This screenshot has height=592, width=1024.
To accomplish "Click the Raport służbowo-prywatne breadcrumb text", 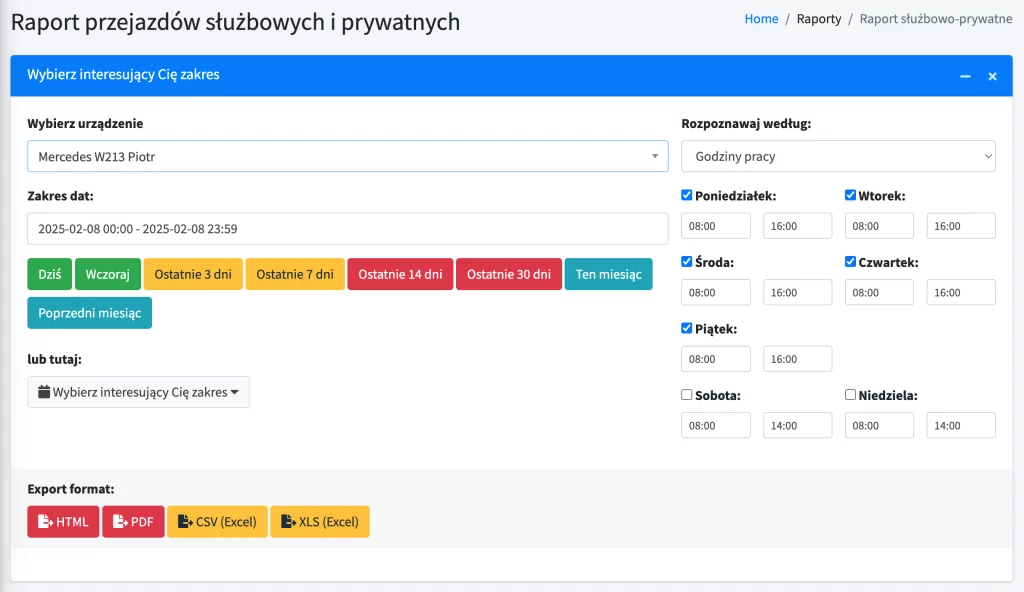I will (x=936, y=19).
